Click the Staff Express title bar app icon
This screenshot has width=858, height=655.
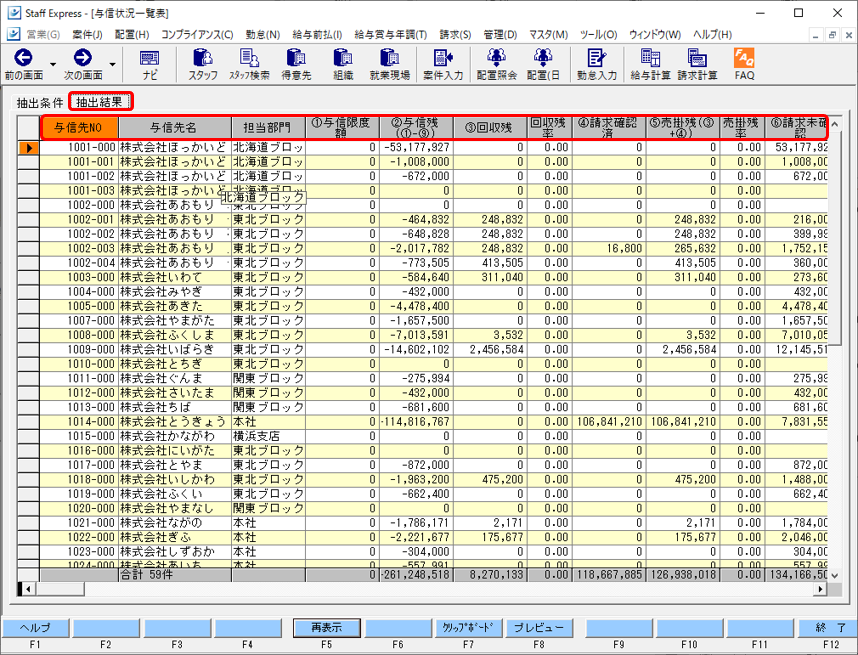pyautogui.click(x=14, y=13)
